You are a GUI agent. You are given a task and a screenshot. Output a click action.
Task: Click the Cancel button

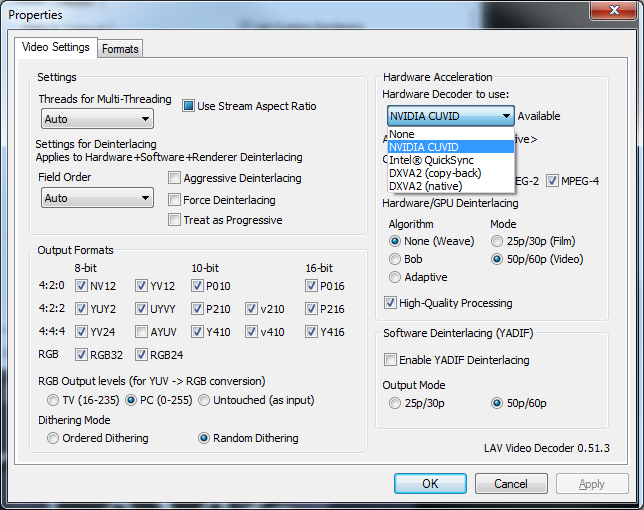(511, 484)
